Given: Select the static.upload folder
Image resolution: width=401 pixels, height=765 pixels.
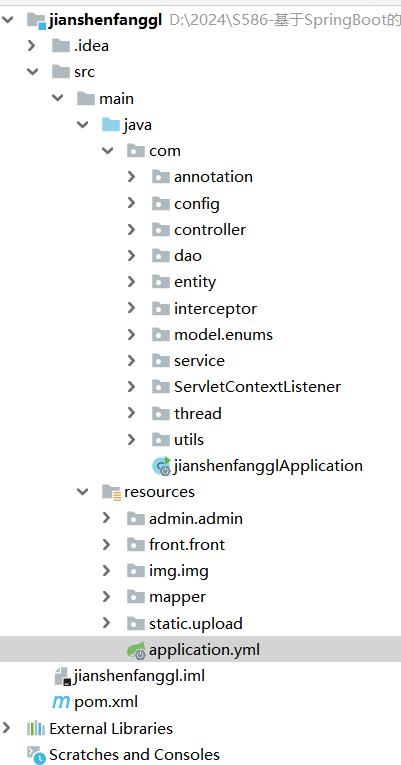Looking at the screenshot, I should 196,624.
